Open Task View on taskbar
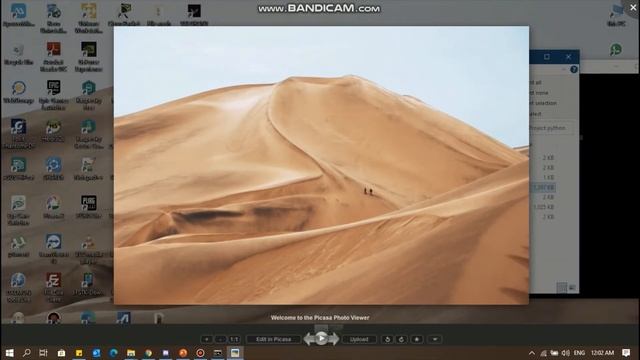640x360 pixels. [x=43, y=353]
